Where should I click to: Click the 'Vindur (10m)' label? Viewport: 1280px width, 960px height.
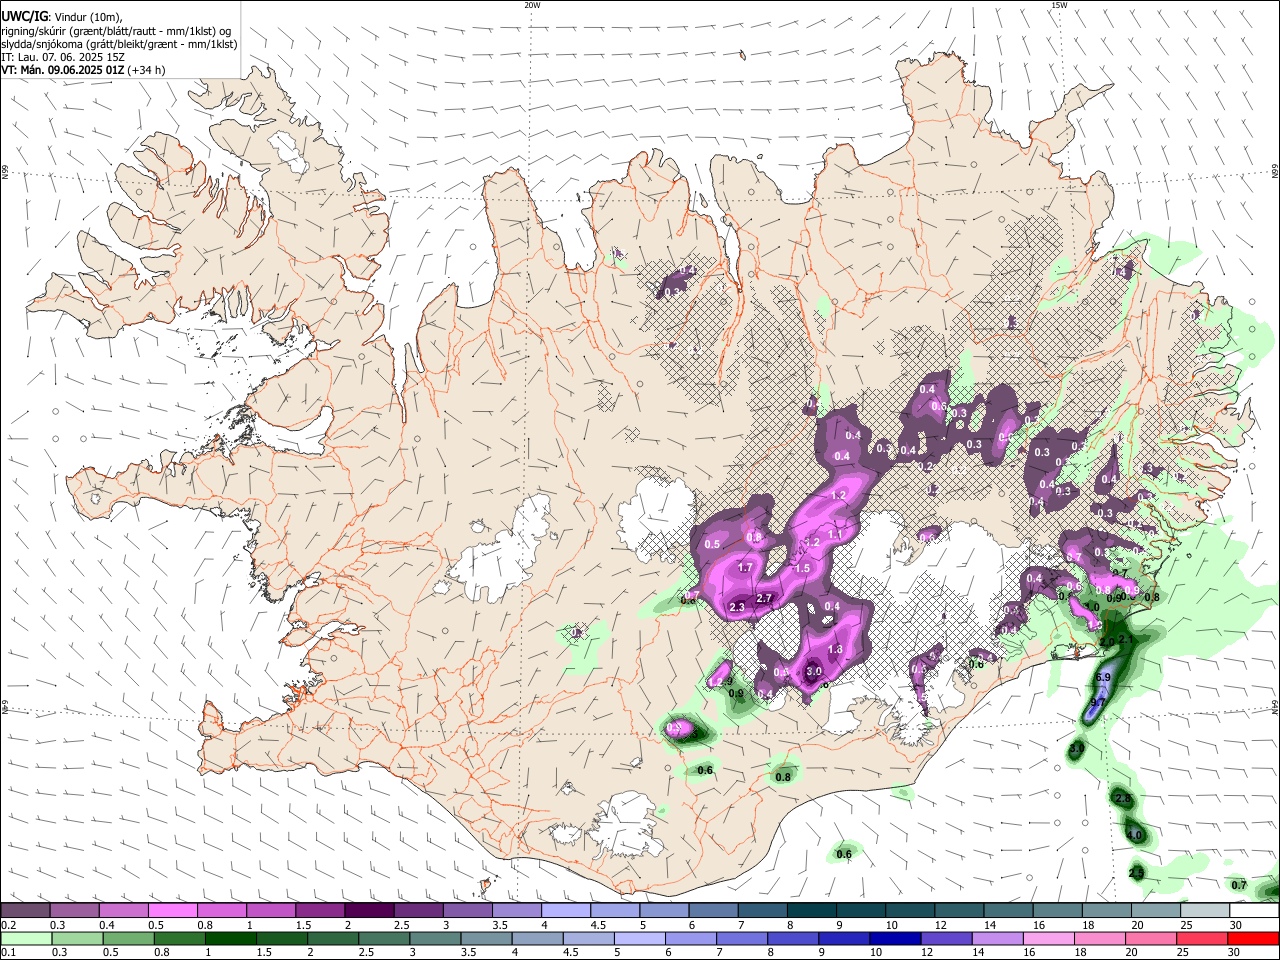(x=89, y=16)
